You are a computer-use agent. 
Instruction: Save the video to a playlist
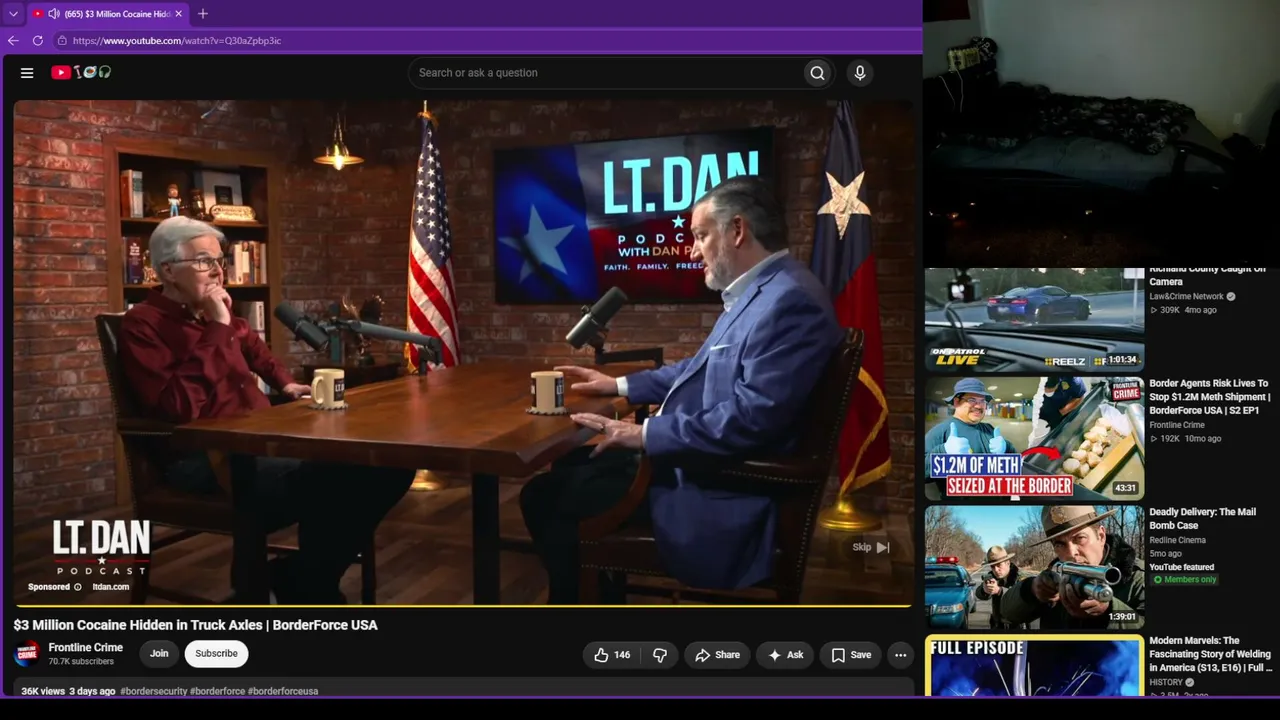[x=851, y=655]
